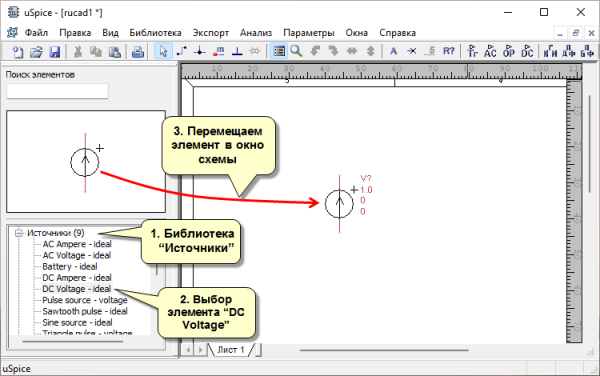Click the New document toolbar icon
This screenshot has width=600, height=376.
pyautogui.click(x=18, y=51)
